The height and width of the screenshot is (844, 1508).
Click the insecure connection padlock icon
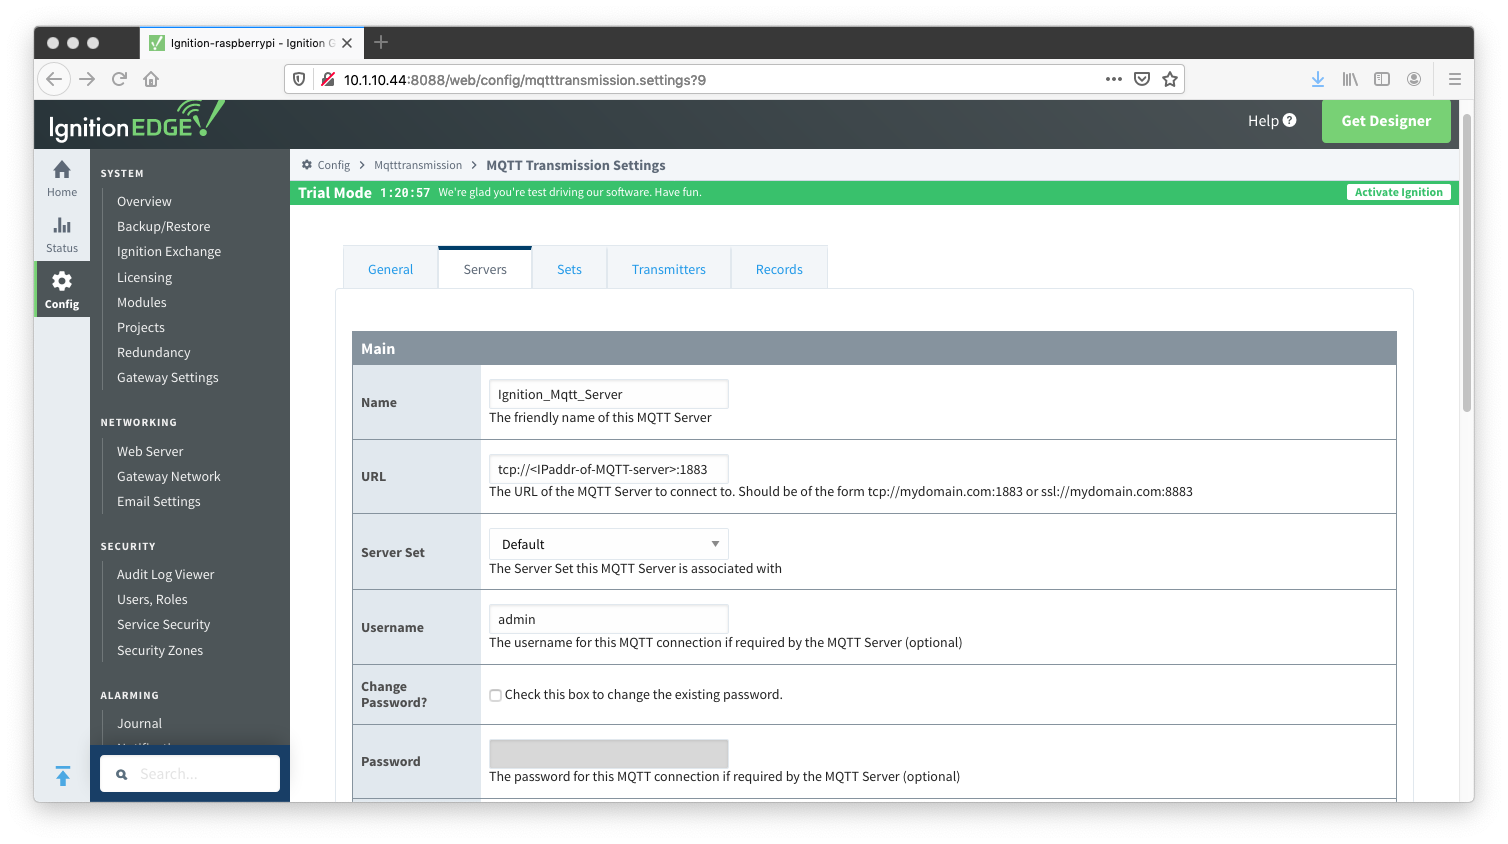point(327,79)
